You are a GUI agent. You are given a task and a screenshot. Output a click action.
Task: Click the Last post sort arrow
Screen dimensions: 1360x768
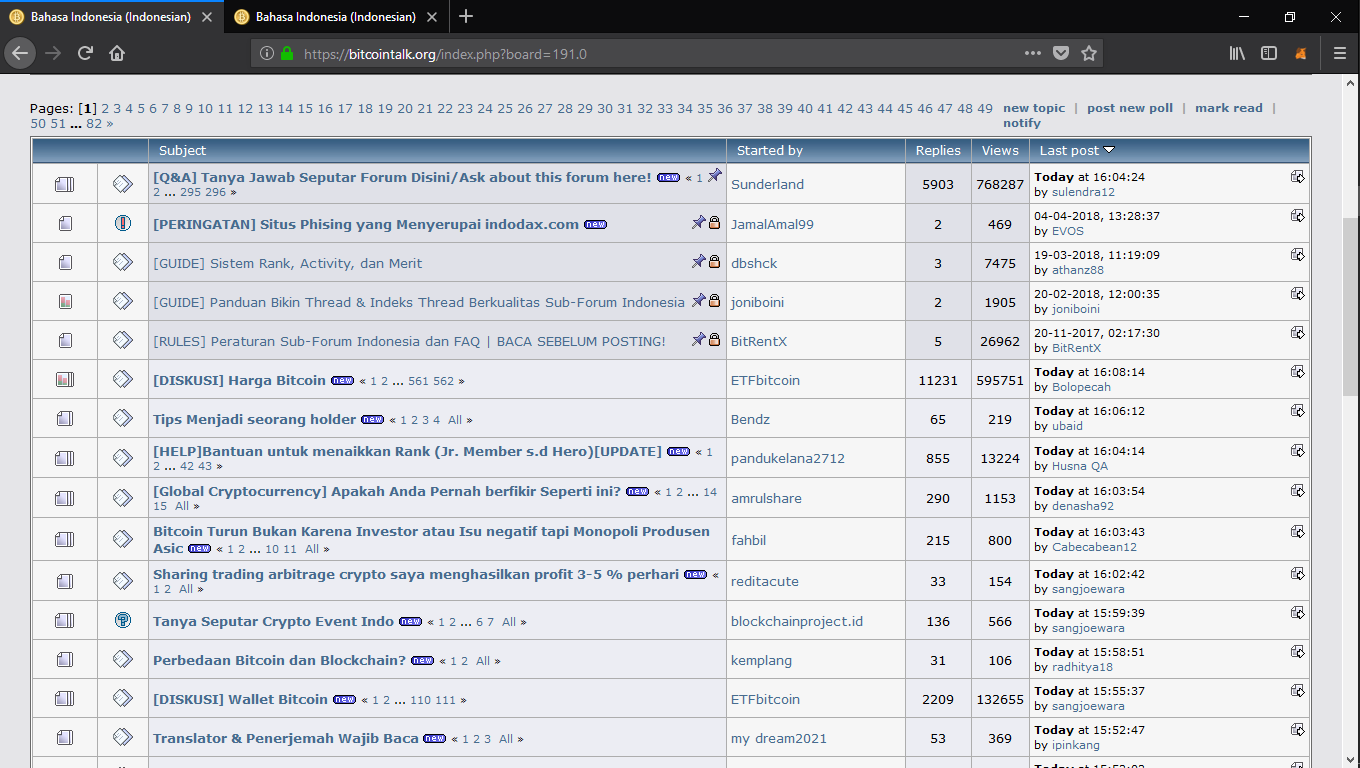pos(1109,150)
